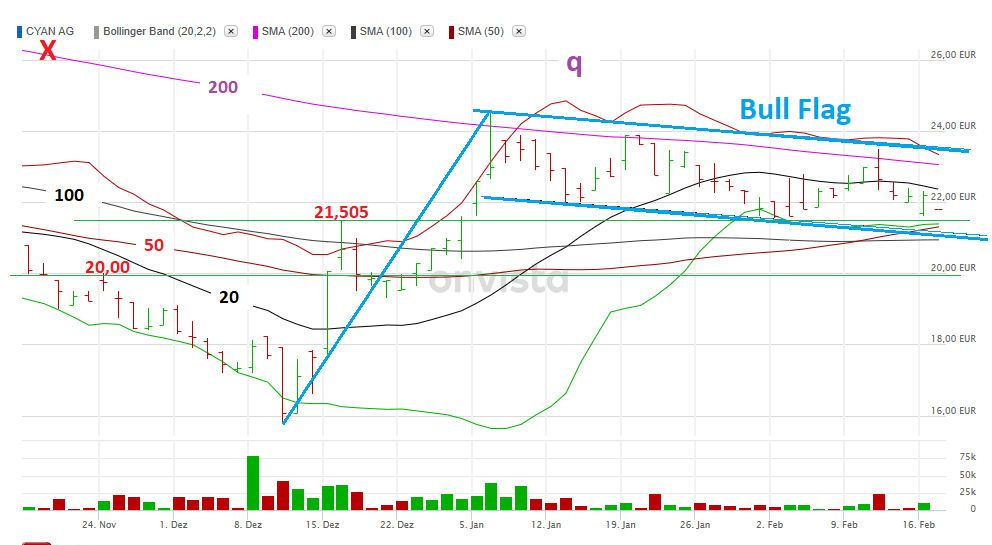992x545 pixels.
Task: Click the blue CYAN AG color marker
Action: [20, 32]
